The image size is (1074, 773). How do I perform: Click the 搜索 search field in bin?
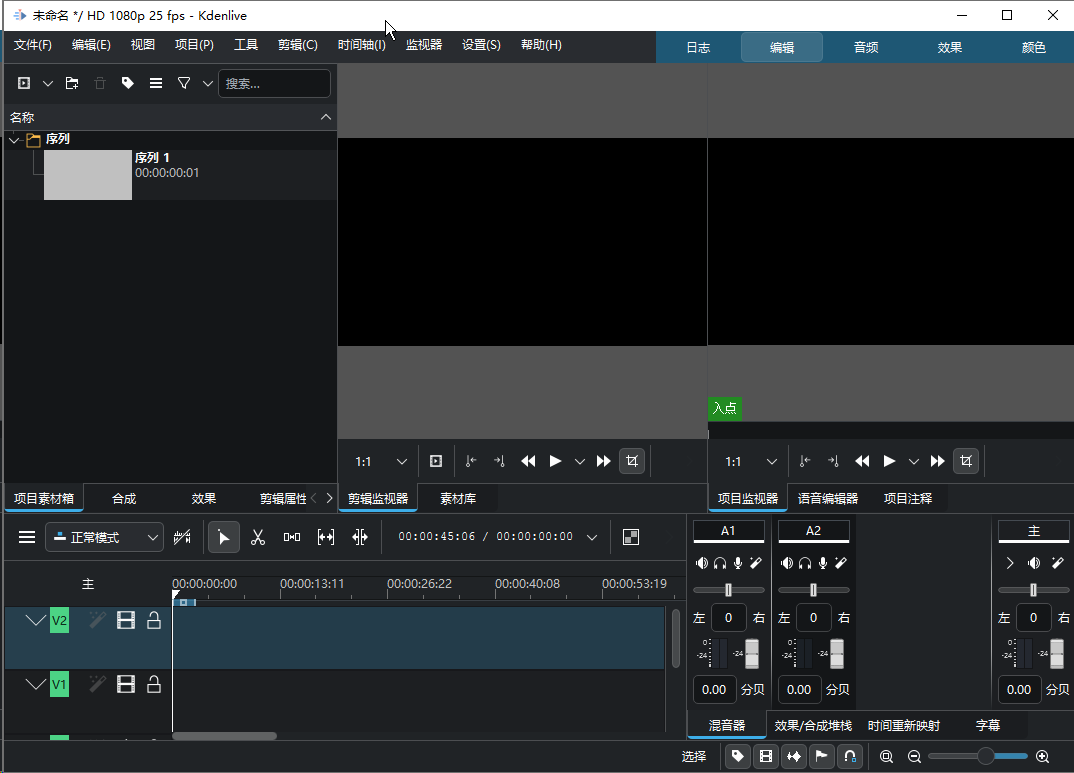click(x=273, y=84)
